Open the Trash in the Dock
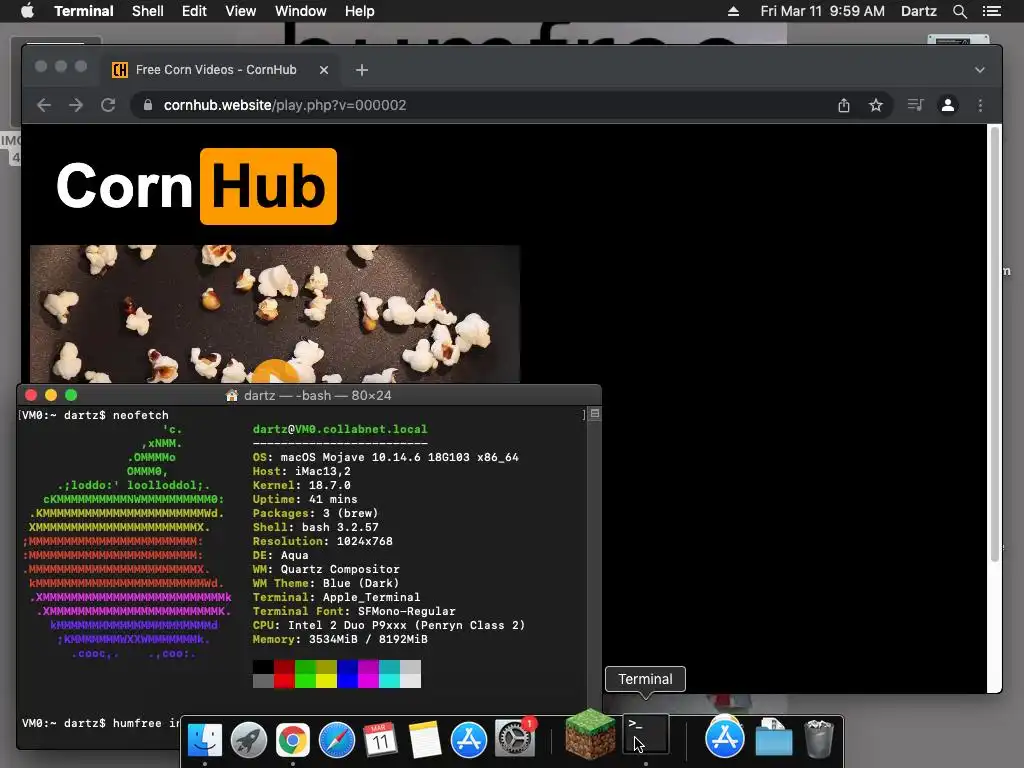Viewport: 1024px width, 768px height. [818, 738]
